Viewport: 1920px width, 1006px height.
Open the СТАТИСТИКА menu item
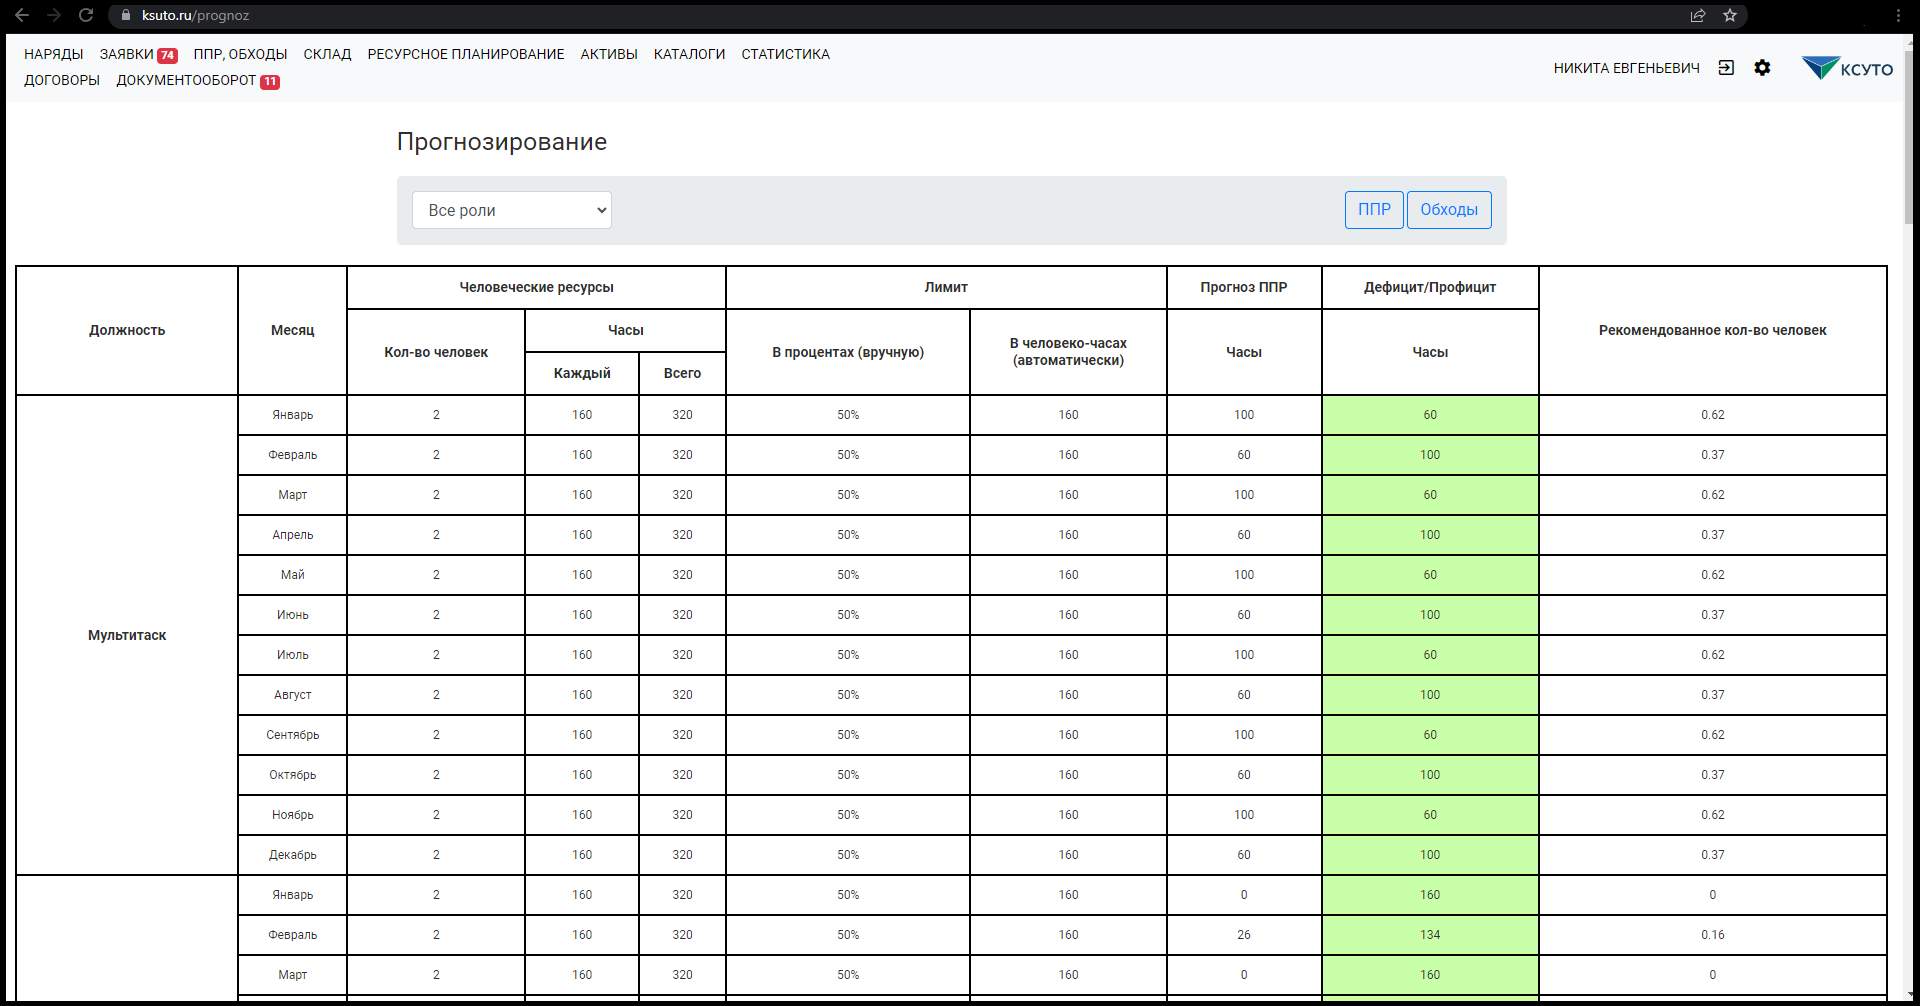(x=785, y=54)
